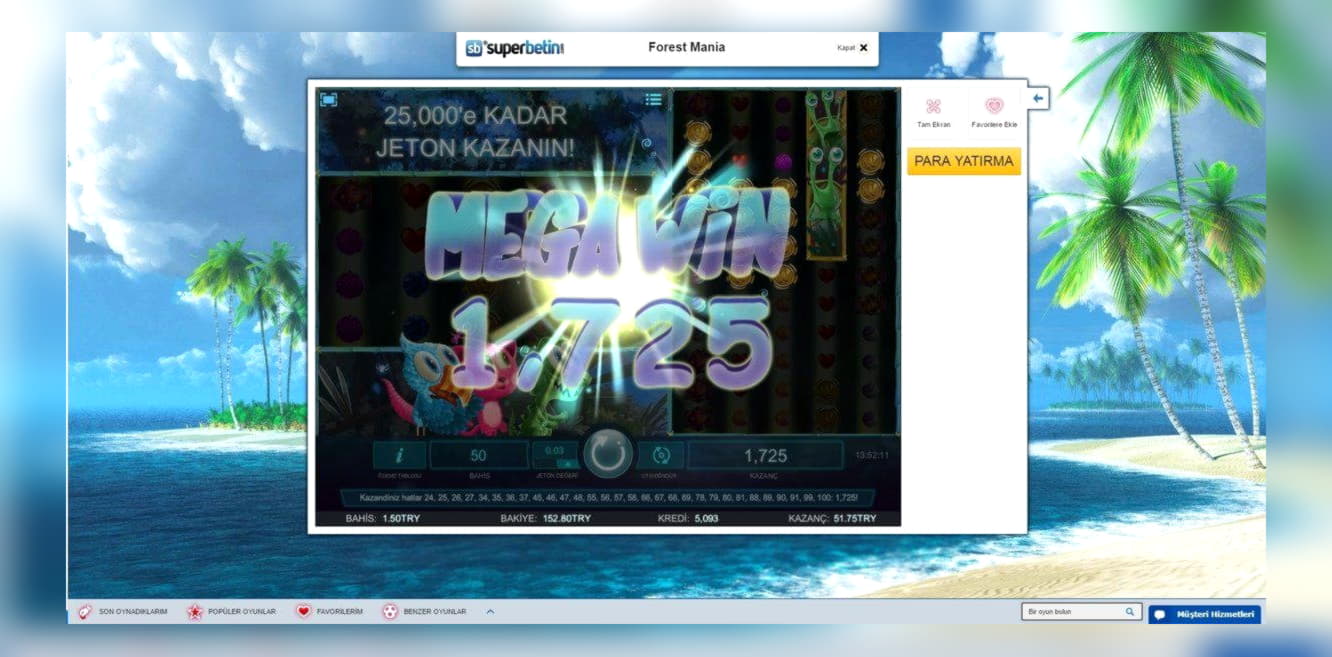The image size is (1332, 657).
Task: Open the game menu list icon
Action: (653, 99)
